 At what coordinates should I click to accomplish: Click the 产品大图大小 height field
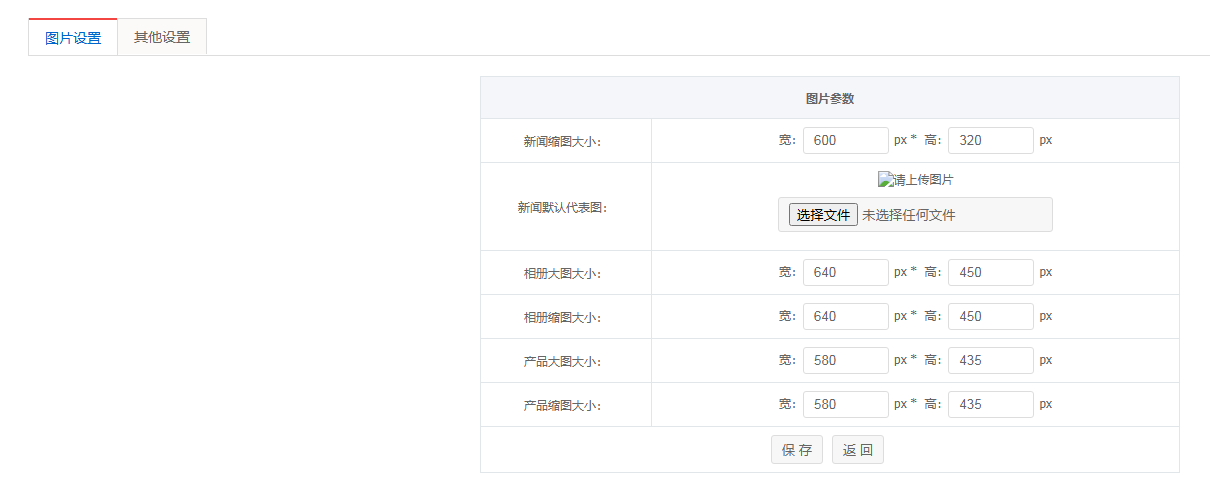[990, 361]
